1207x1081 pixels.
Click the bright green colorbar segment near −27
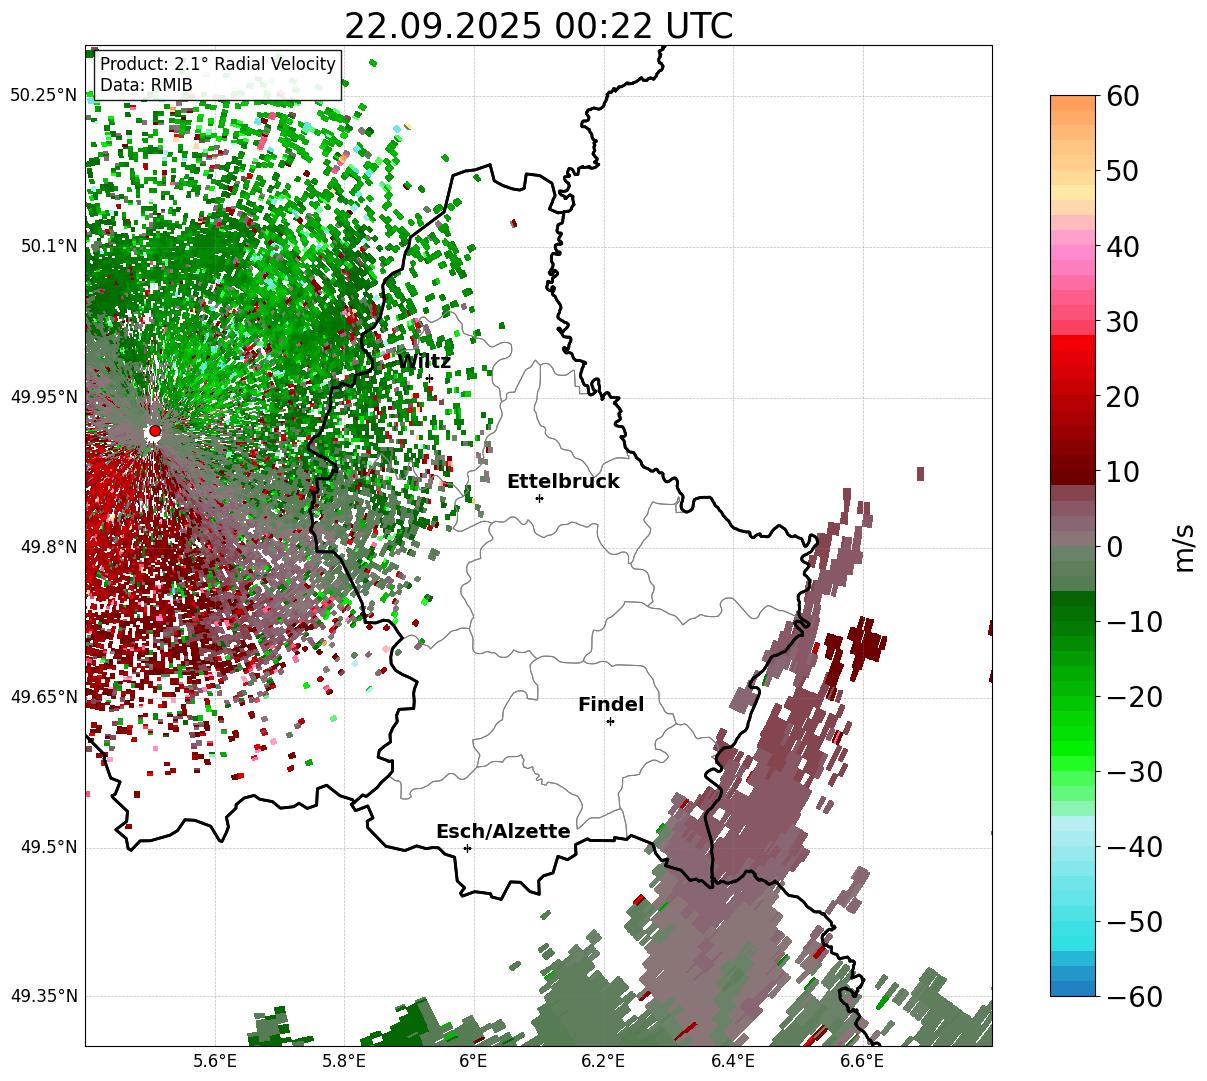(x=1073, y=748)
